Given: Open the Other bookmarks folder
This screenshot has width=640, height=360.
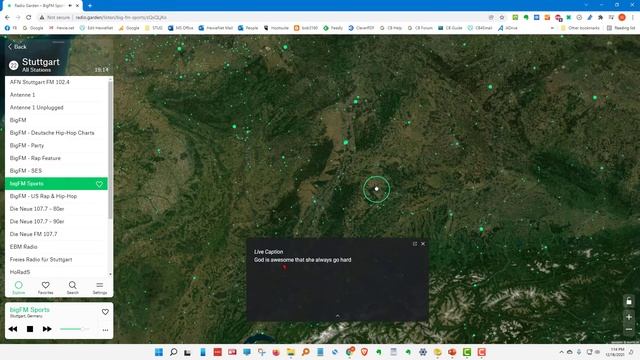Looking at the screenshot, I should 580,28.
